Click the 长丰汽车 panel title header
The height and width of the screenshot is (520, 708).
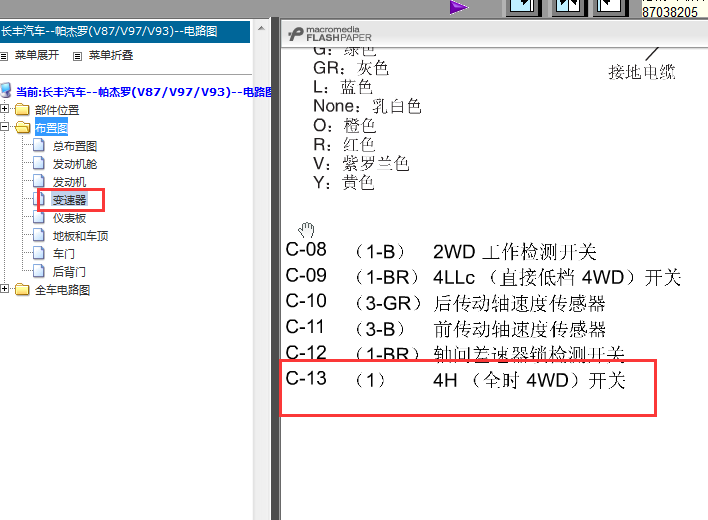click(125, 32)
